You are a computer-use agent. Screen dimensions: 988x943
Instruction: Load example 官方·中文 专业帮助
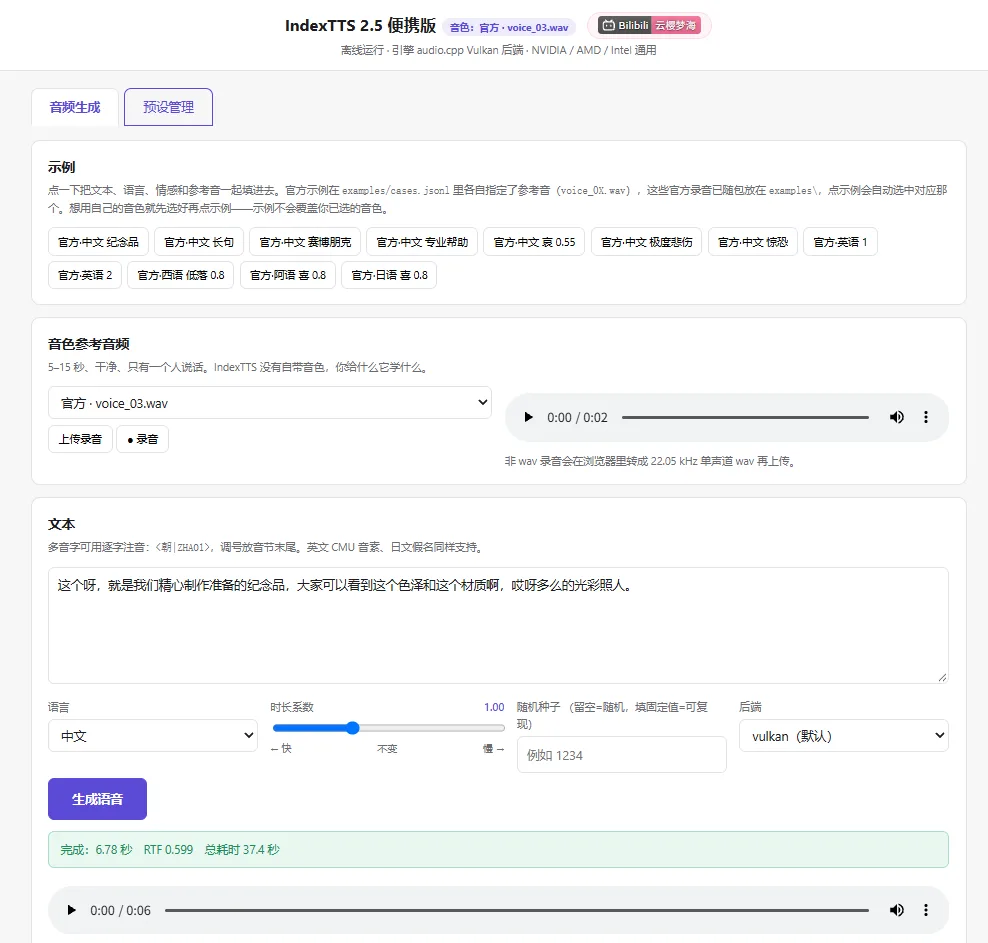(x=422, y=242)
